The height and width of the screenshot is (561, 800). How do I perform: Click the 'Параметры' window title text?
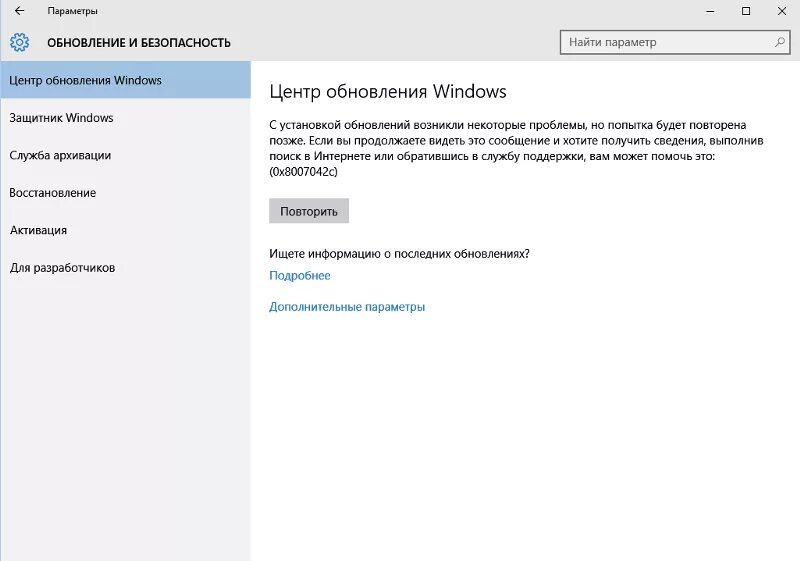pos(72,11)
